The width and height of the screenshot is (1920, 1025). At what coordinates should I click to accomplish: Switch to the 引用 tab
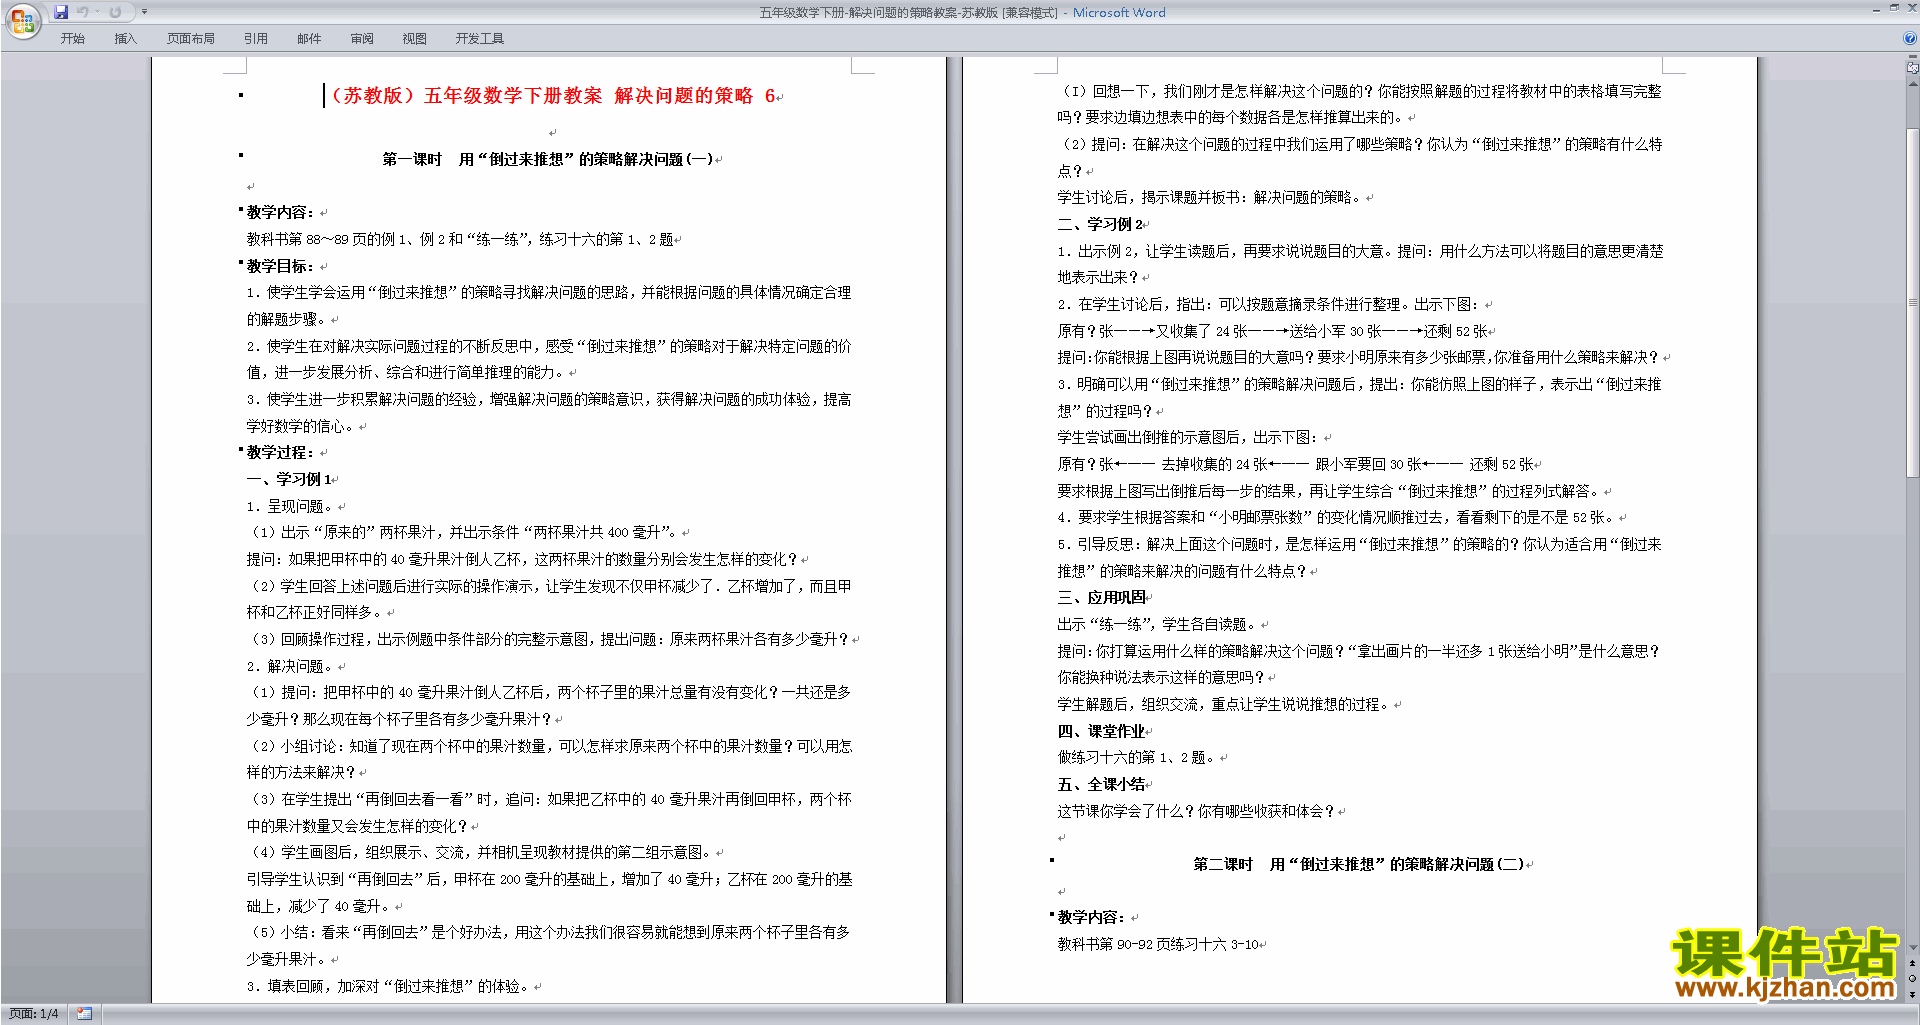click(256, 39)
